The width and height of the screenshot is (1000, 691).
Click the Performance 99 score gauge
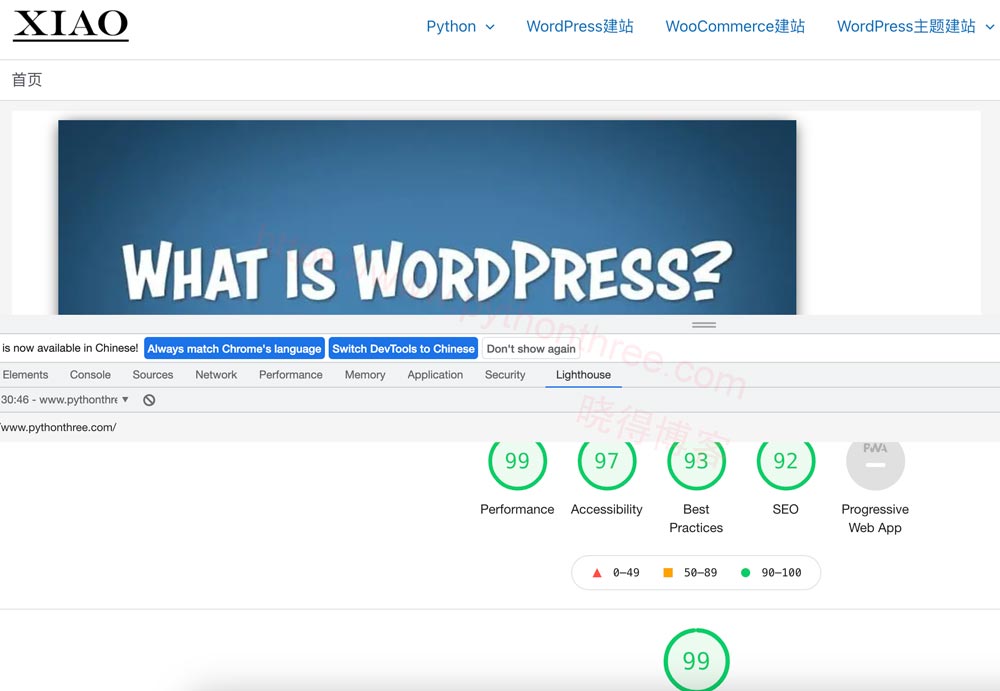tap(517, 461)
